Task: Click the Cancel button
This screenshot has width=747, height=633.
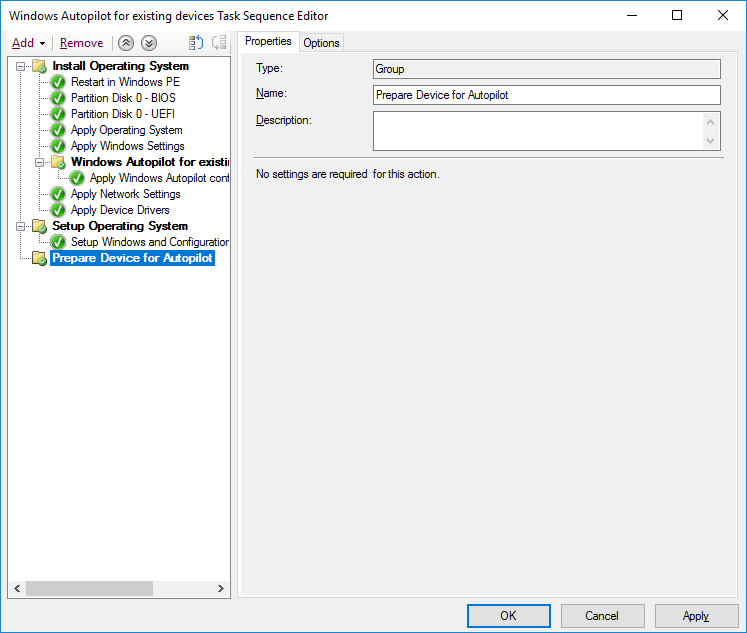Action: (602, 616)
